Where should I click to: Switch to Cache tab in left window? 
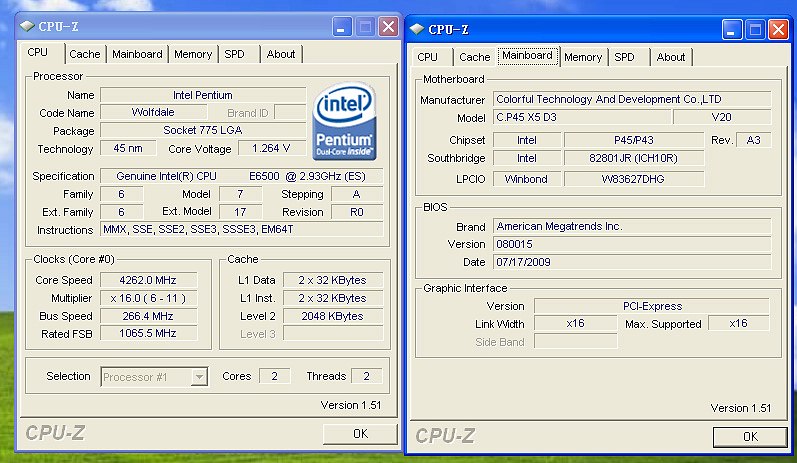pos(85,54)
